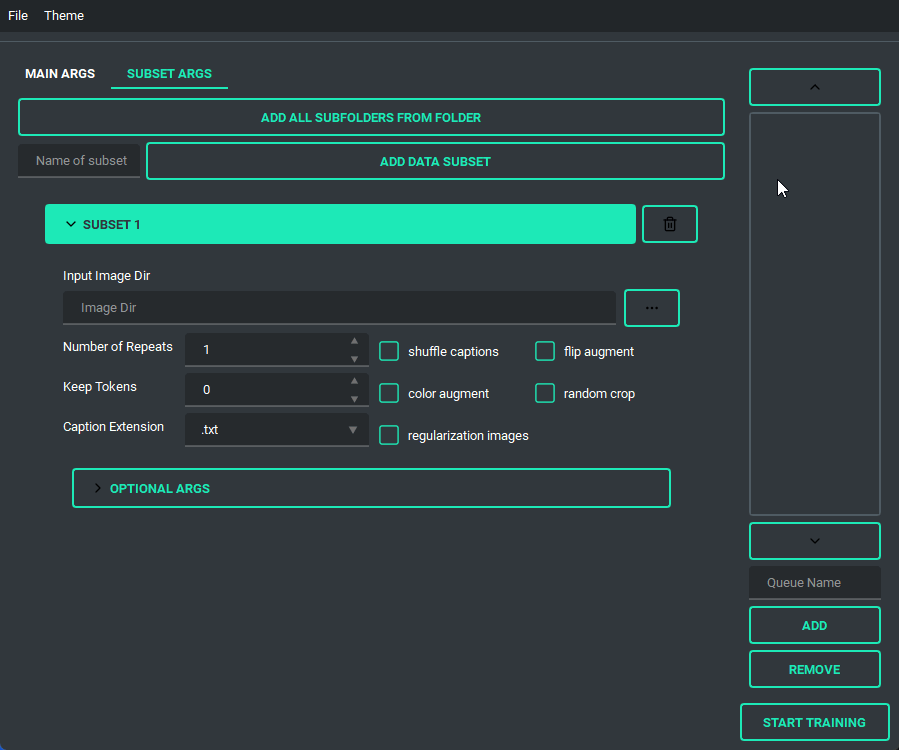Click the empty queue list panel

click(x=815, y=314)
